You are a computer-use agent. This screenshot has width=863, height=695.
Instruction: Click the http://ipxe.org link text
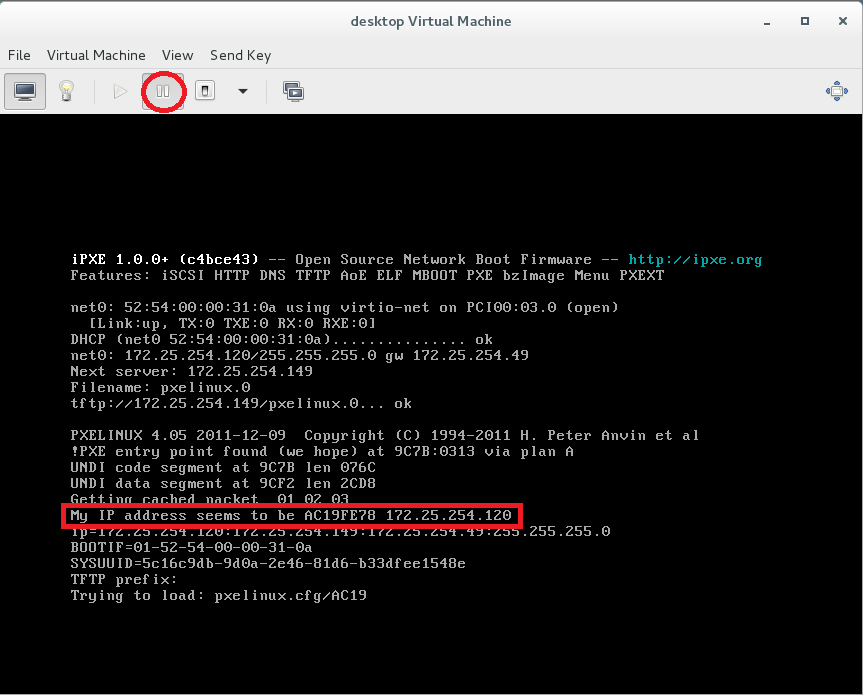click(x=695, y=259)
